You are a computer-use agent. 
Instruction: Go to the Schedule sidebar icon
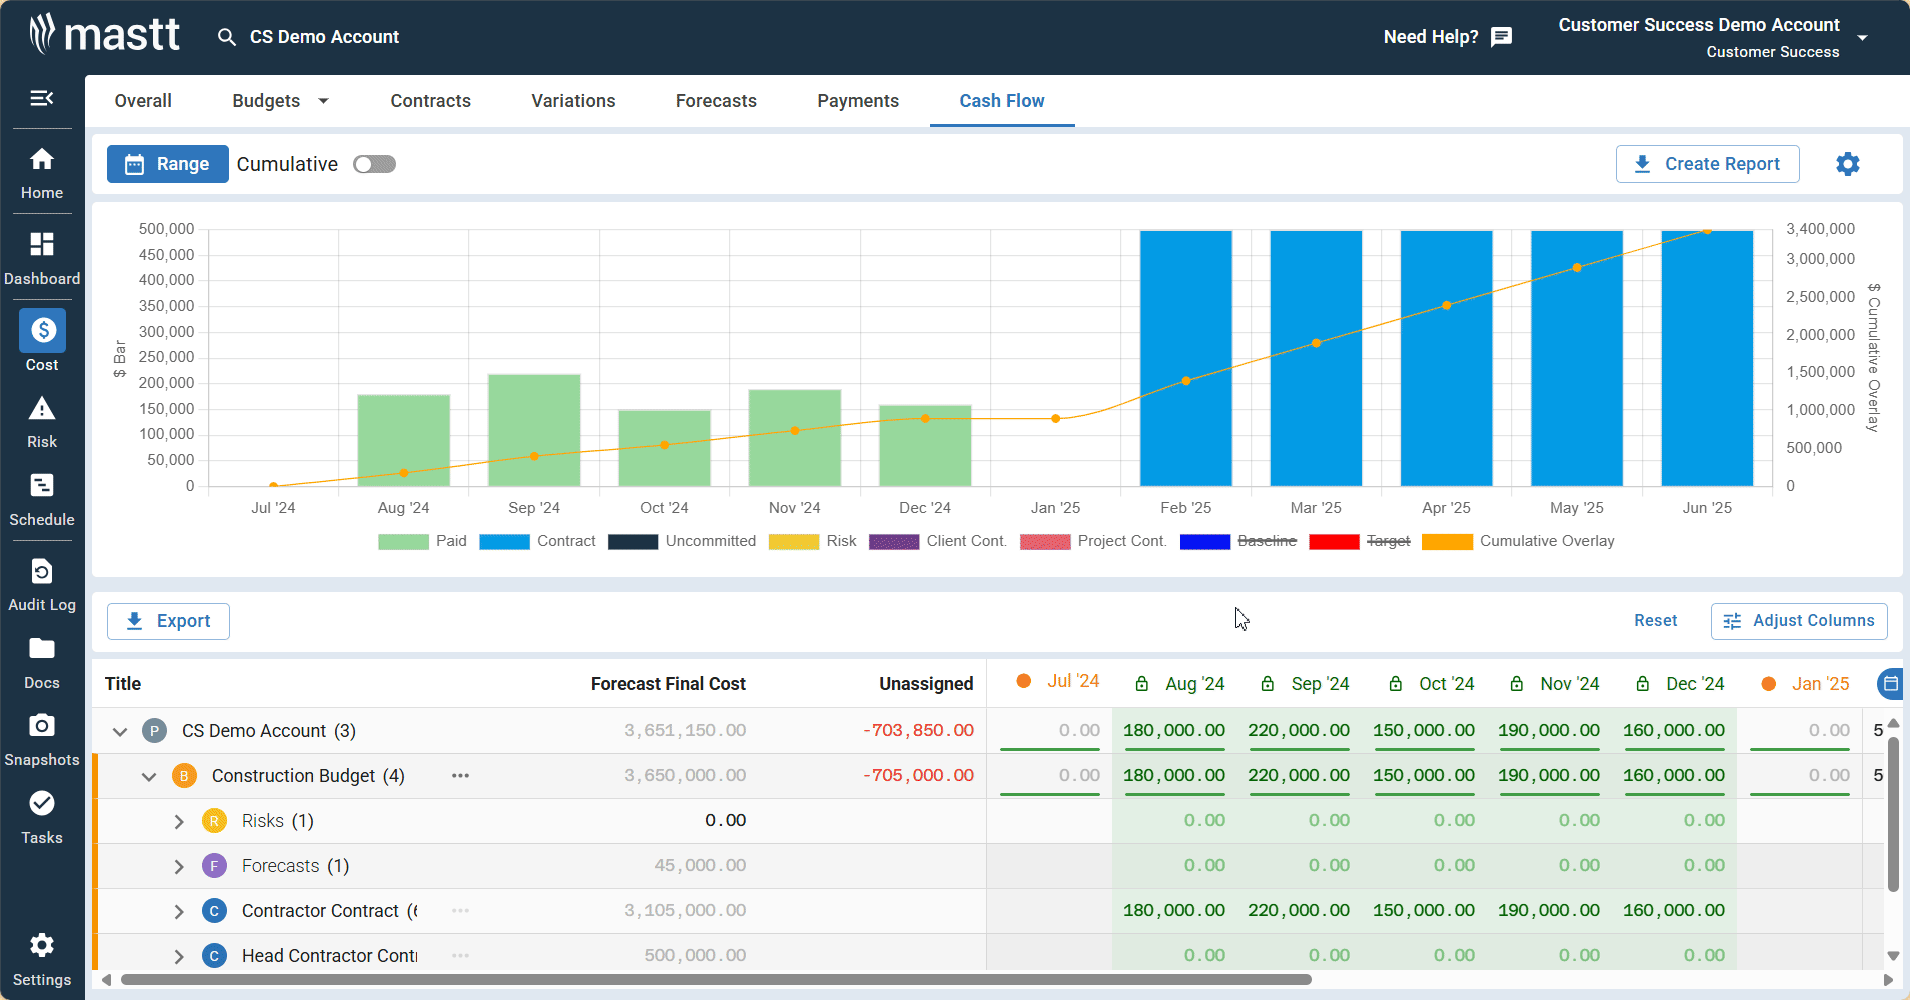(42, 499)
